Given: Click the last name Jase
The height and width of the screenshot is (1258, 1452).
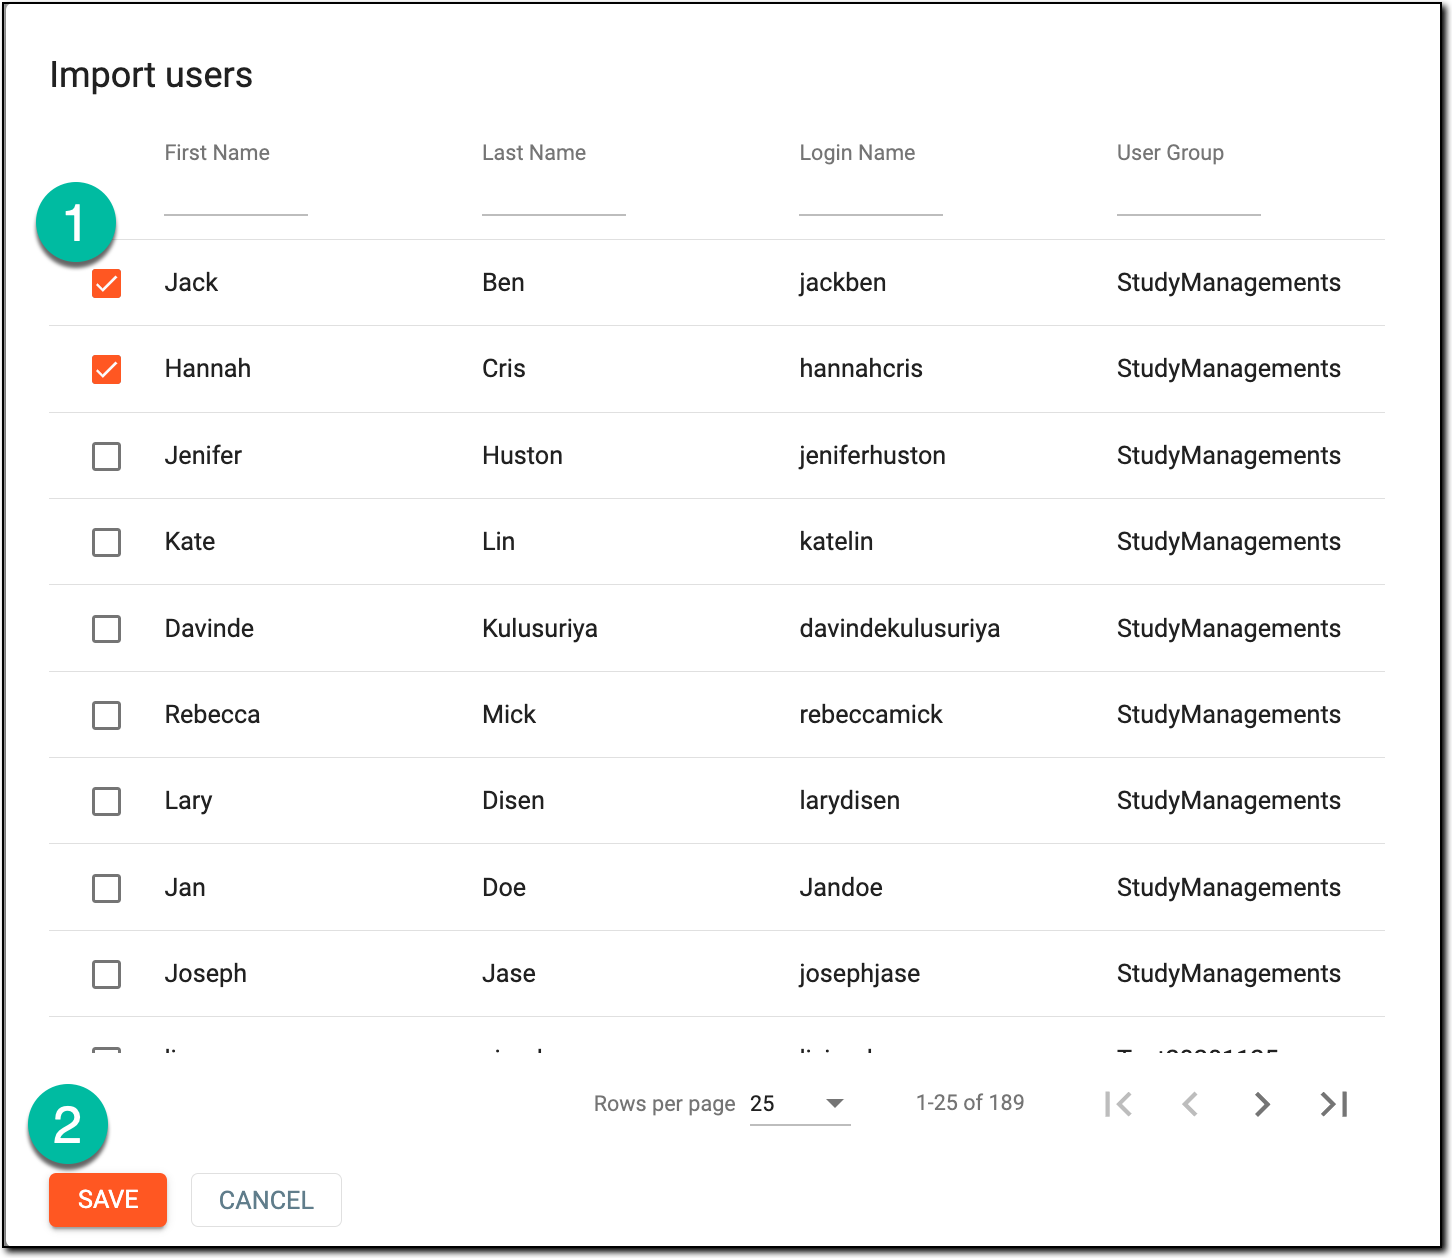Looking at the screenshot, I should point(509,974).
